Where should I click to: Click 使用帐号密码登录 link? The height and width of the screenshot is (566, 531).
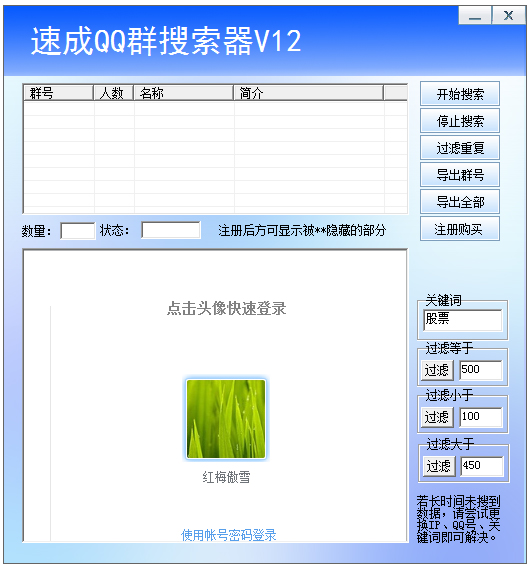228,535
